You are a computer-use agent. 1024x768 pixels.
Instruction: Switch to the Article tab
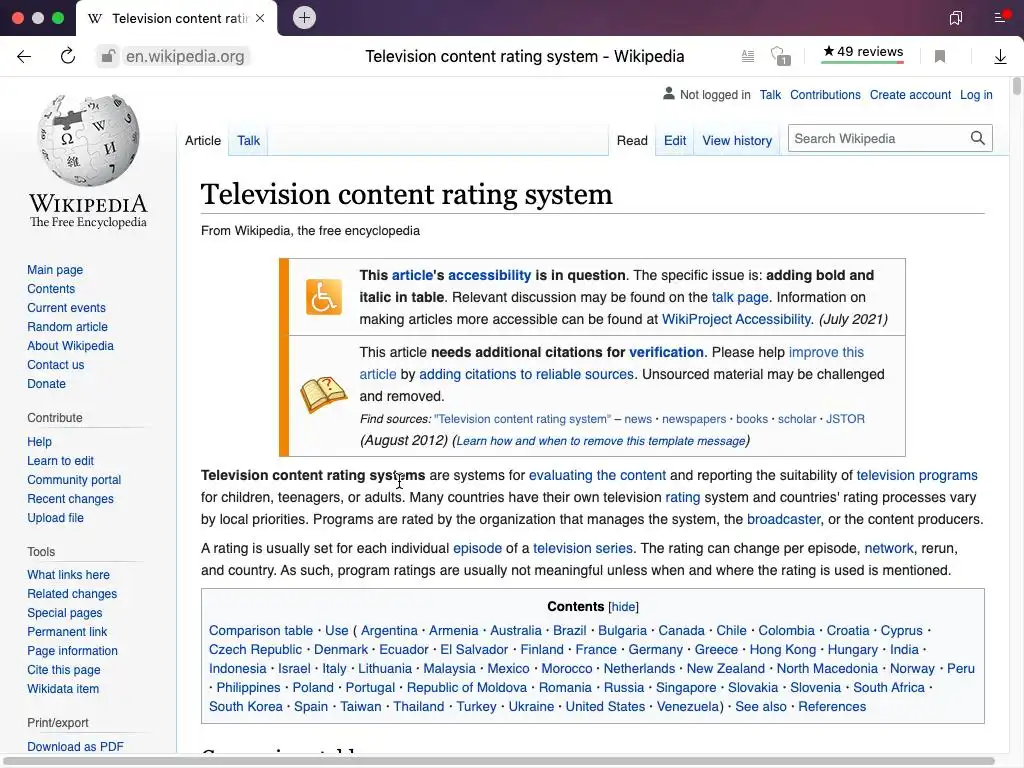(x=202, y=140)
